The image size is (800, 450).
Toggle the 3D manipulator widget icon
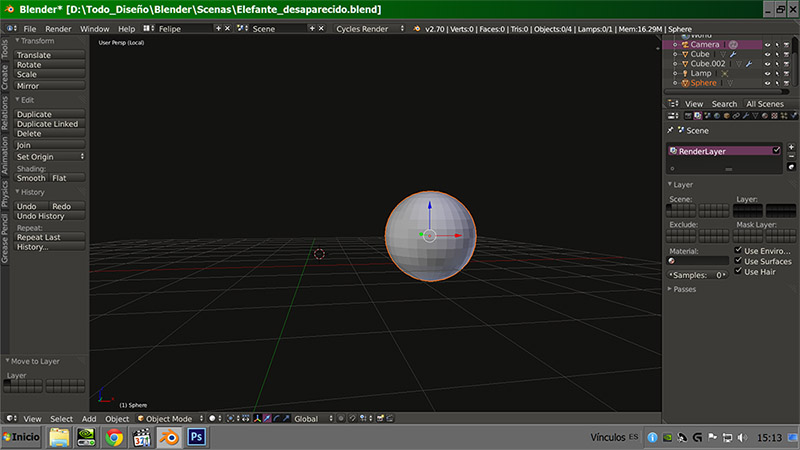click(x=258, y=418)
